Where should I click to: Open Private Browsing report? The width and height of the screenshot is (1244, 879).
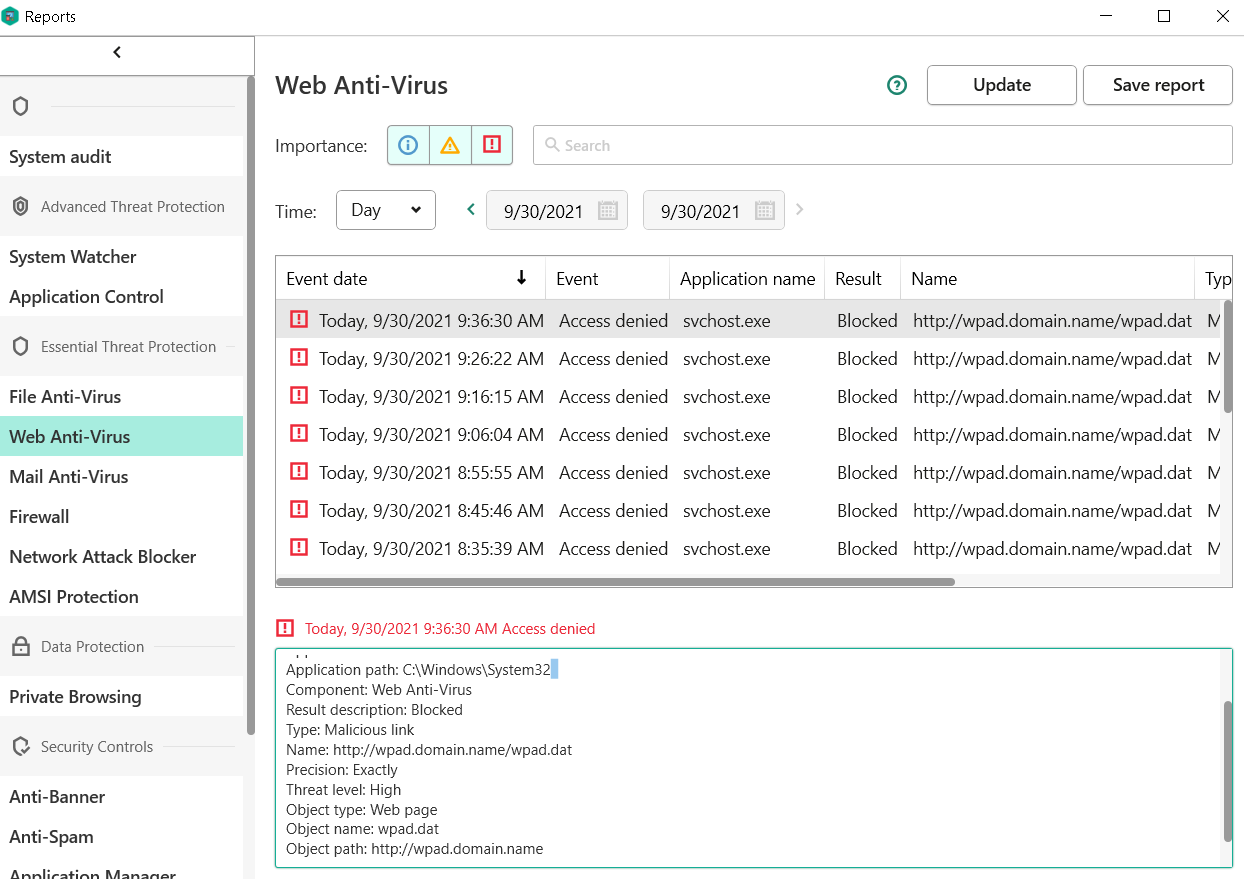[x=121, y=697]
